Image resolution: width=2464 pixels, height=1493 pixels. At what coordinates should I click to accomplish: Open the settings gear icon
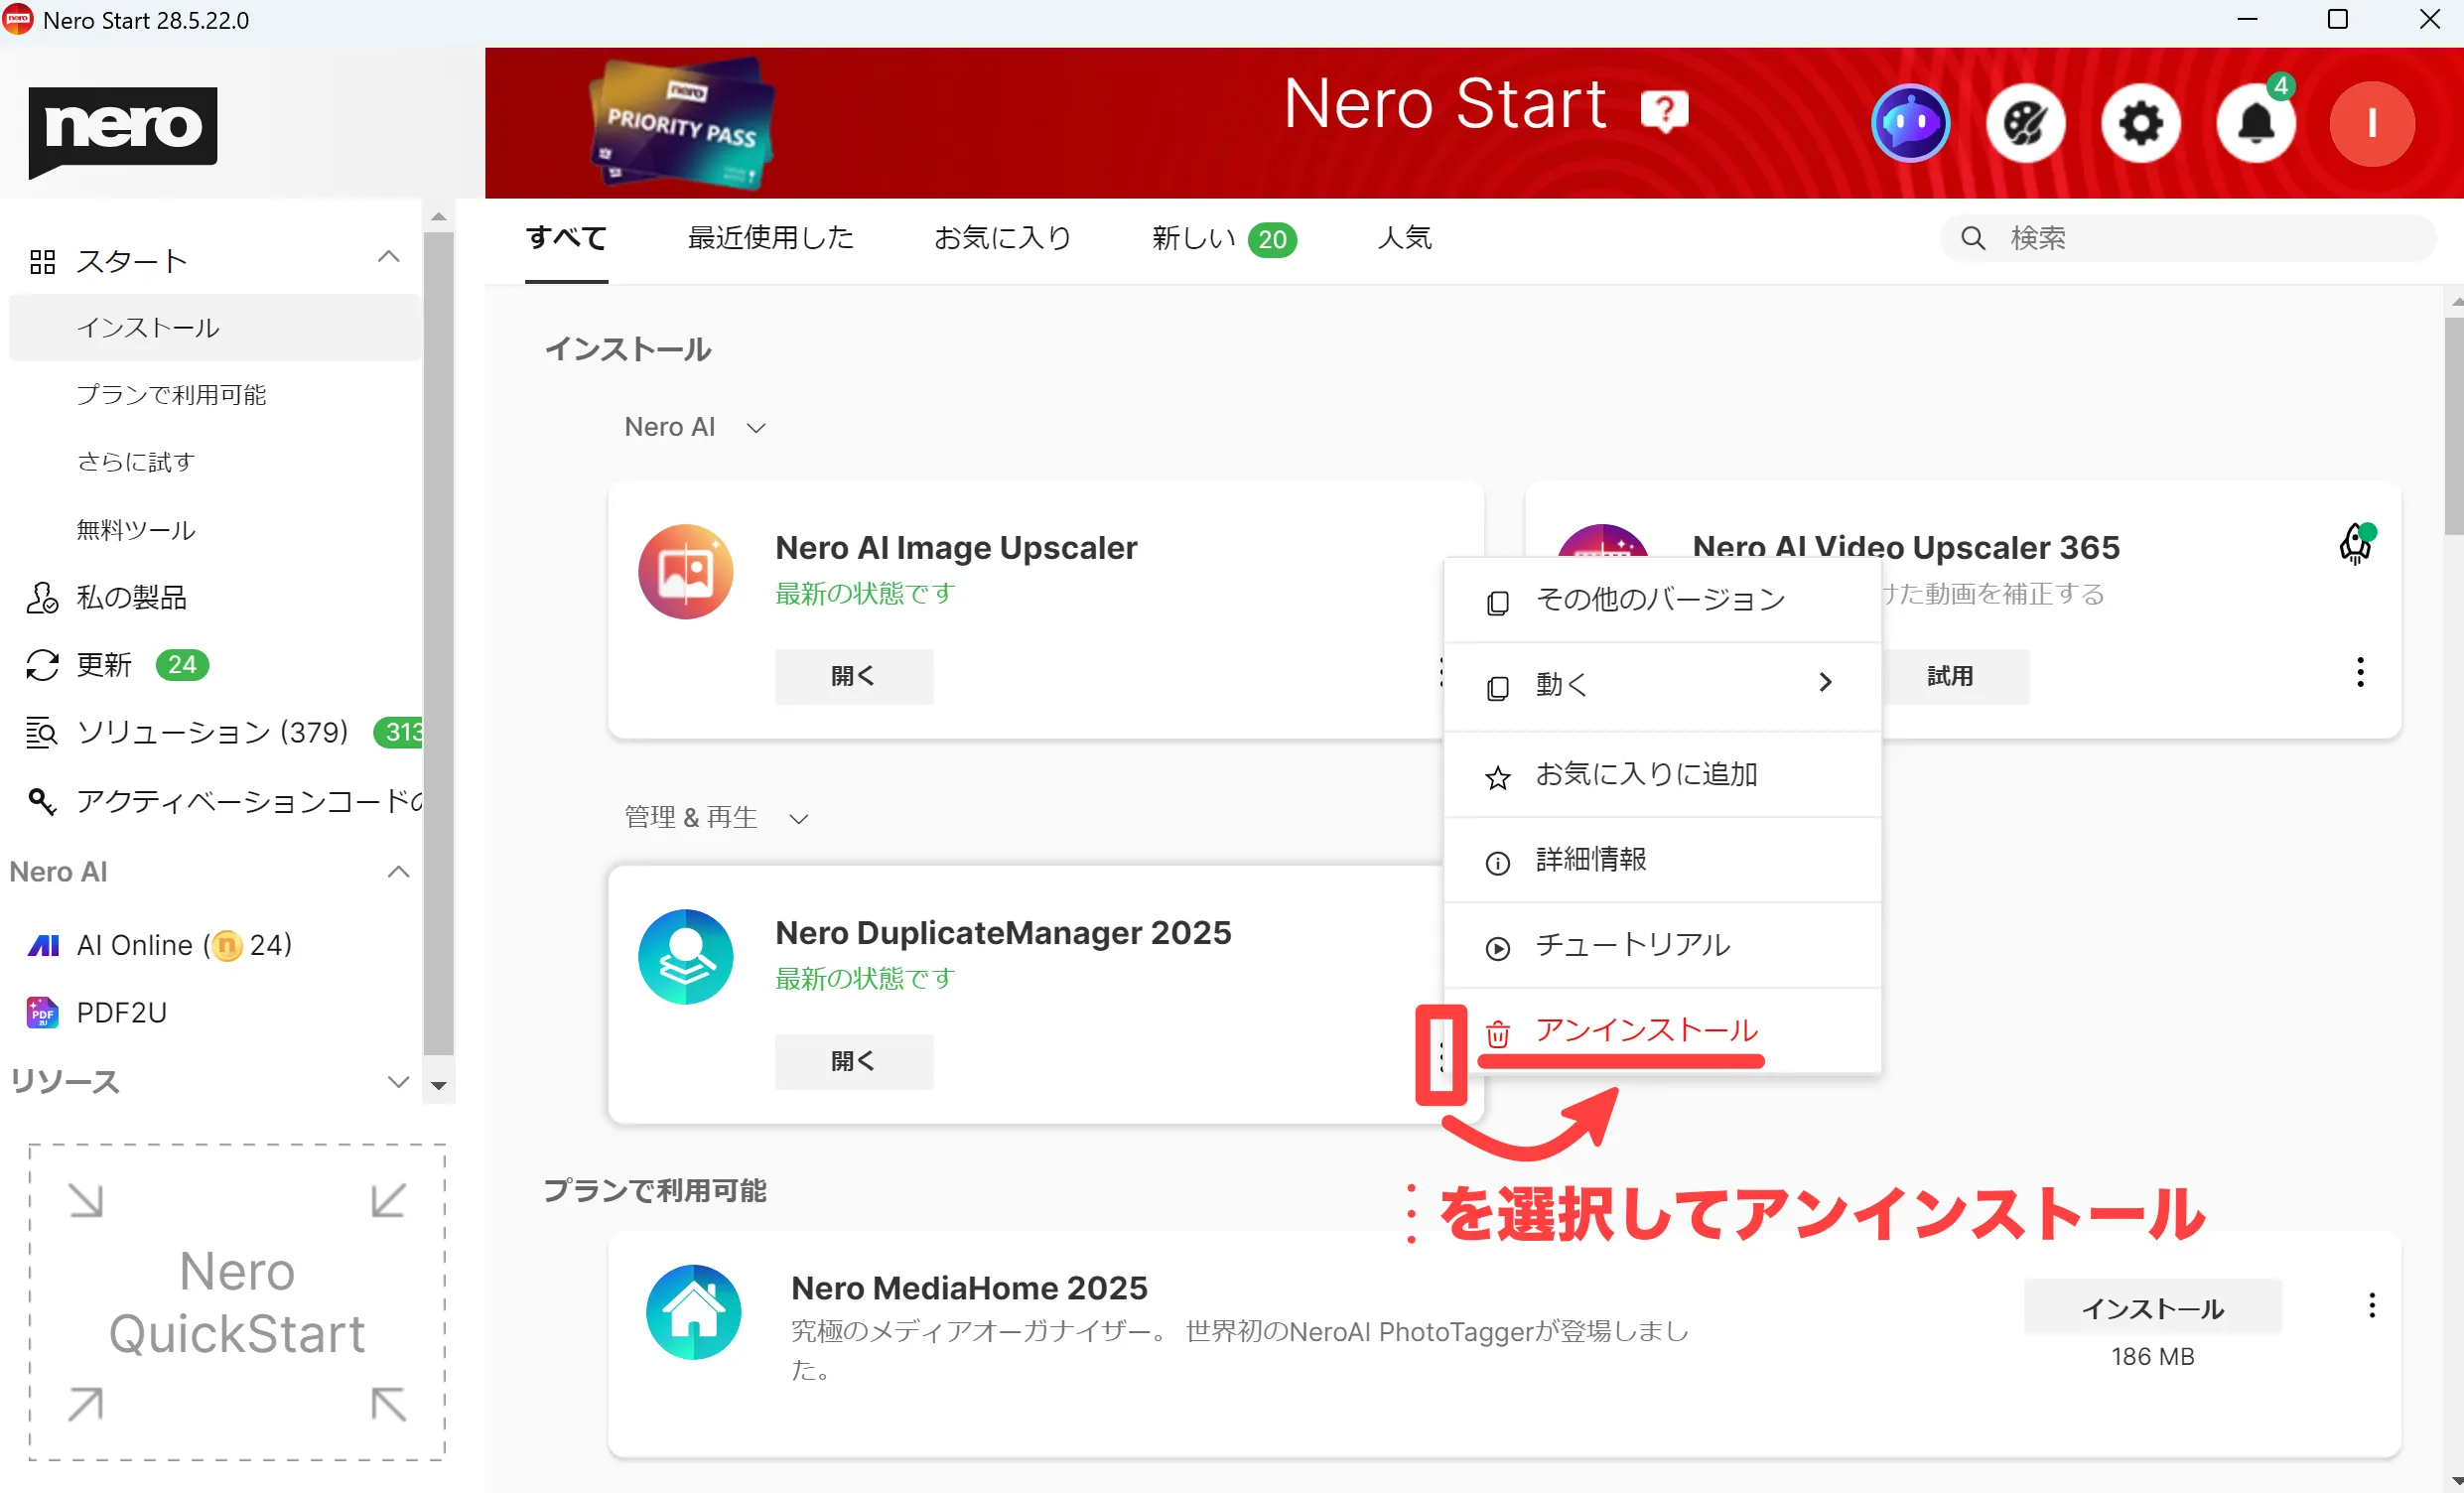[x=2140, y=123]
